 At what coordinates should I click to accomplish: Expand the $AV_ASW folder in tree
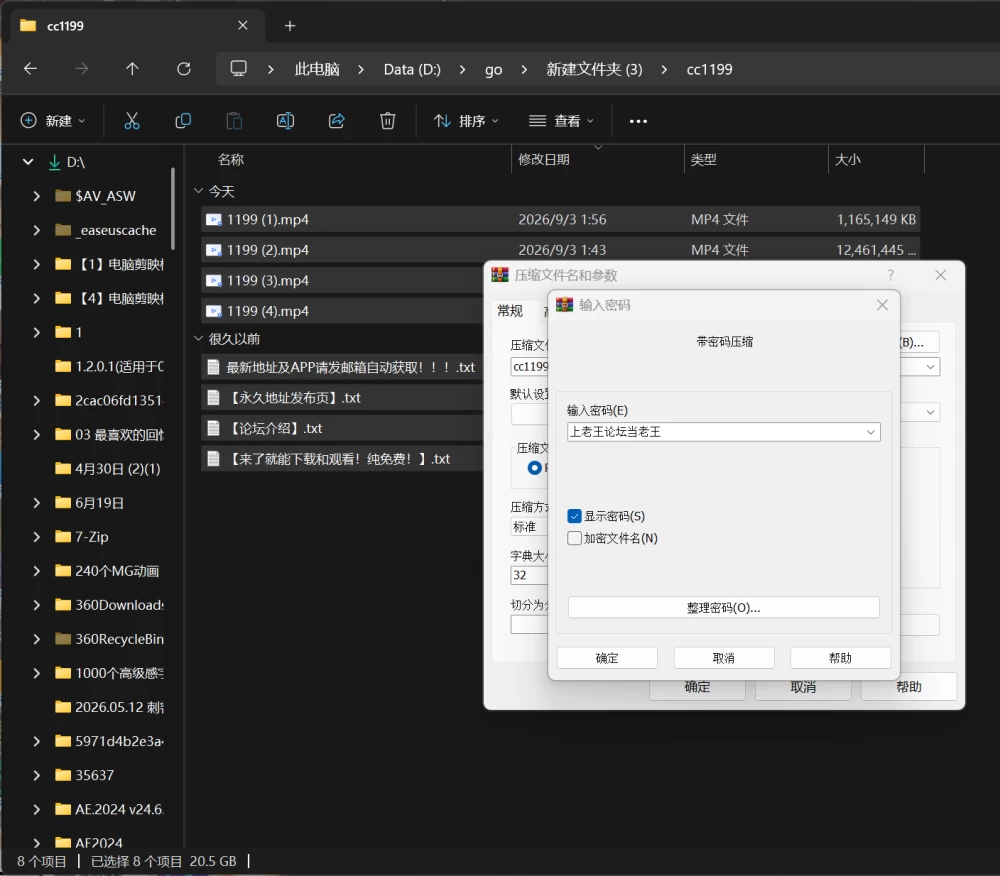coord(36,196)
